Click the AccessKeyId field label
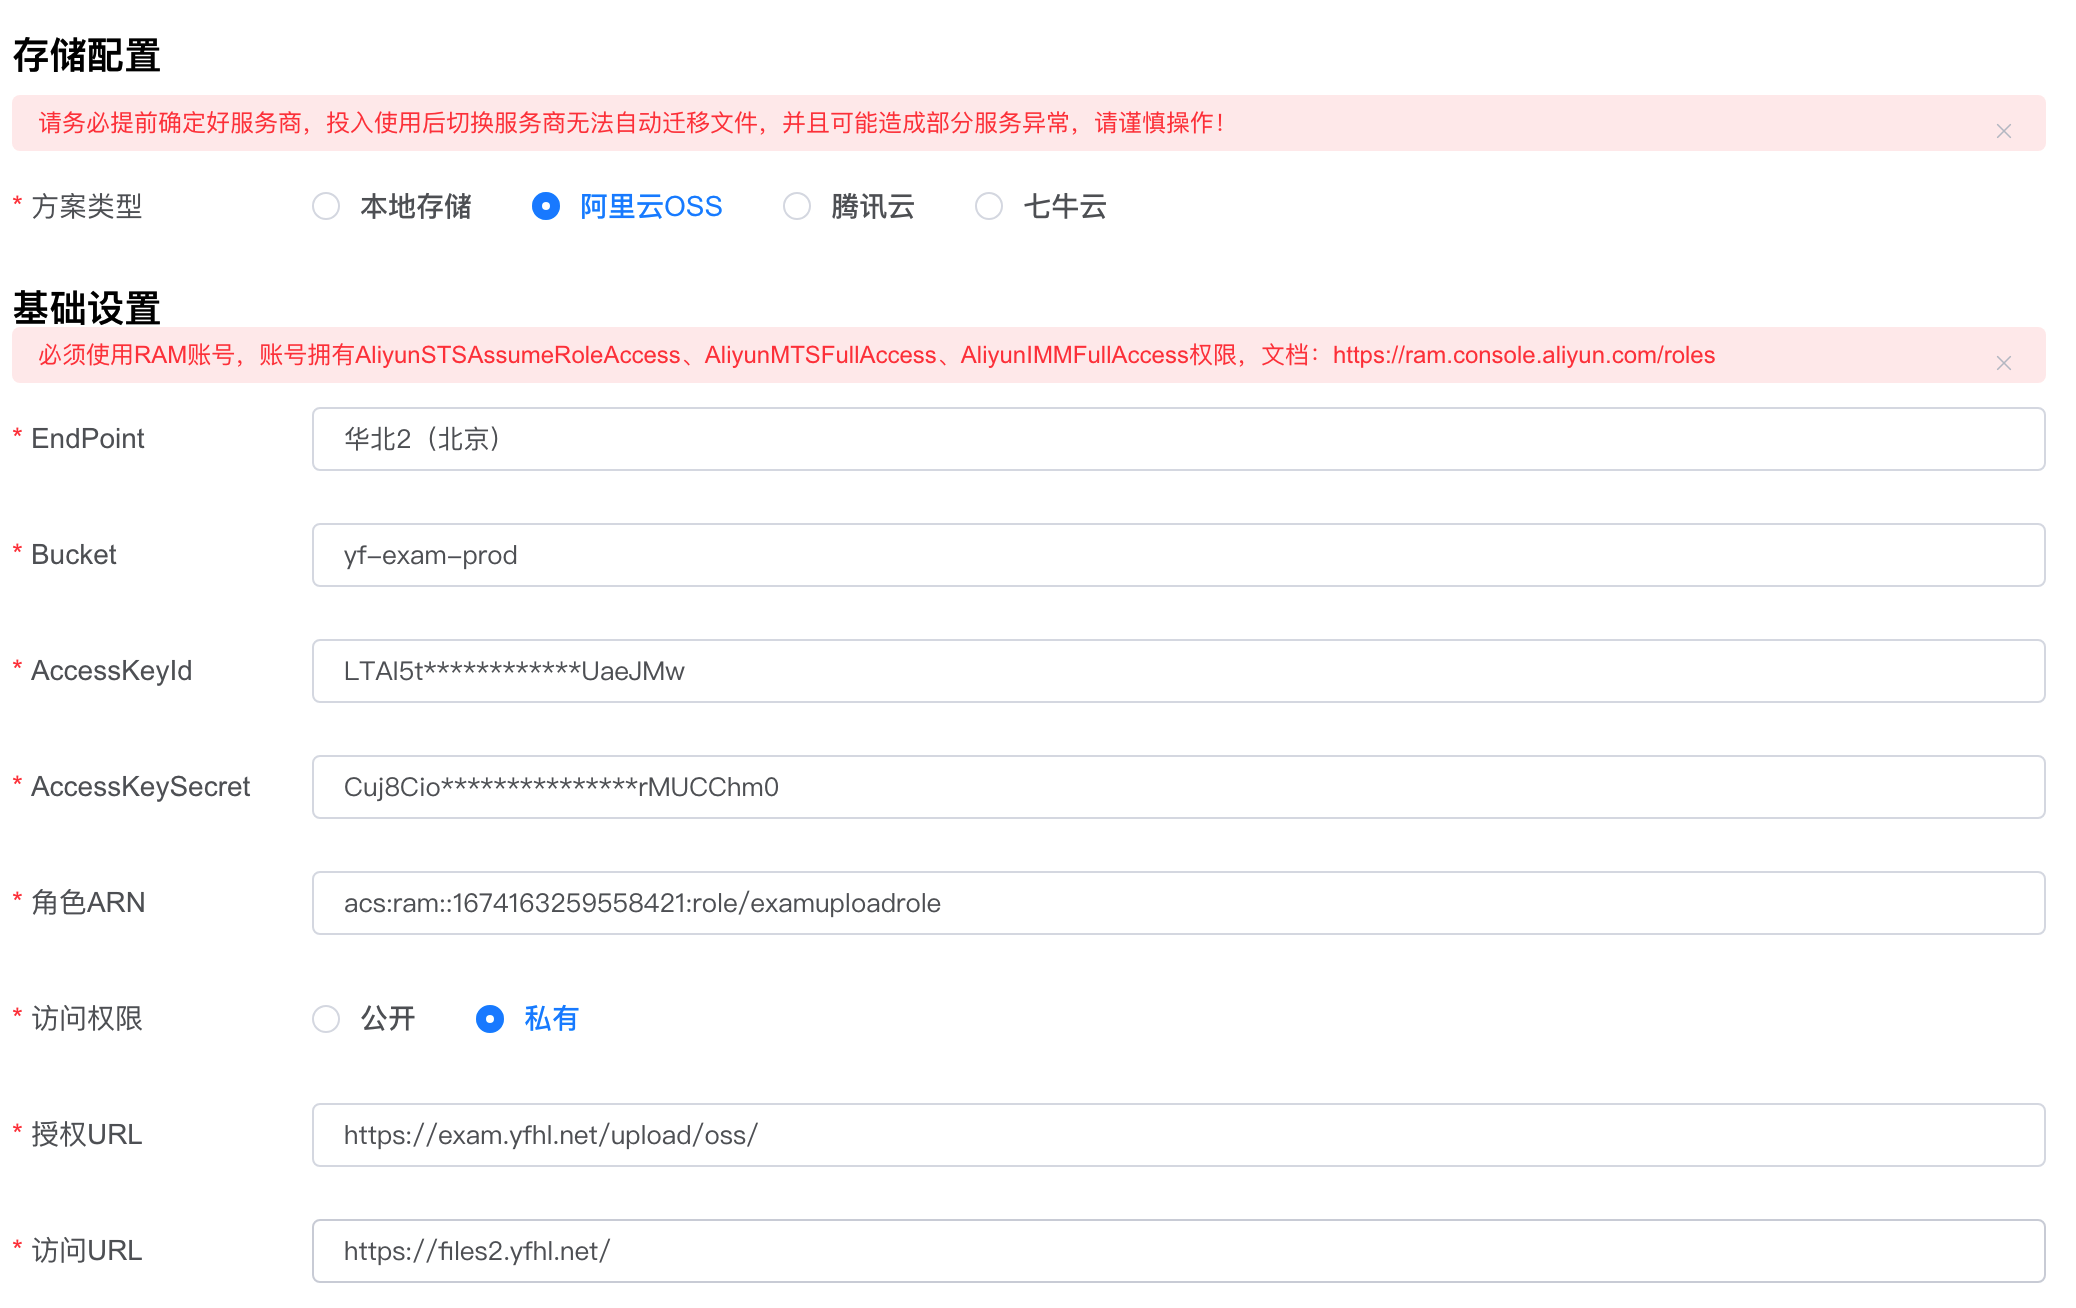 point(112,670)
